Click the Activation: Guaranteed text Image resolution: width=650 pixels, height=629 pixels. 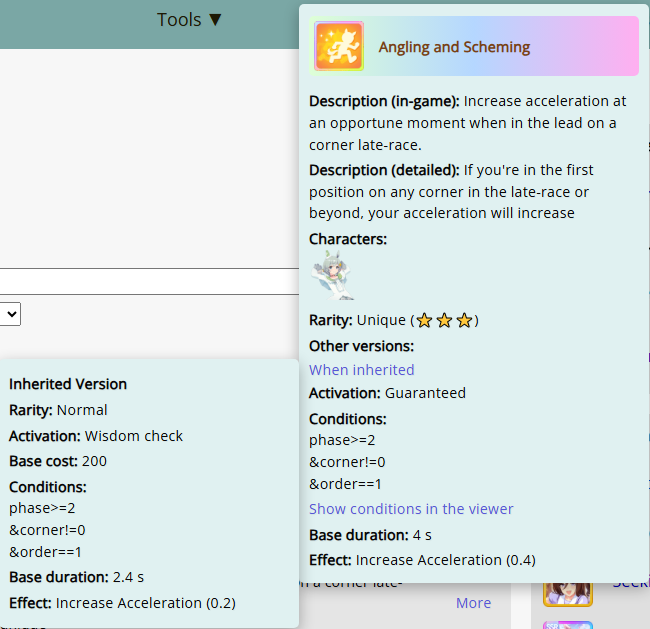pos(387,393)
